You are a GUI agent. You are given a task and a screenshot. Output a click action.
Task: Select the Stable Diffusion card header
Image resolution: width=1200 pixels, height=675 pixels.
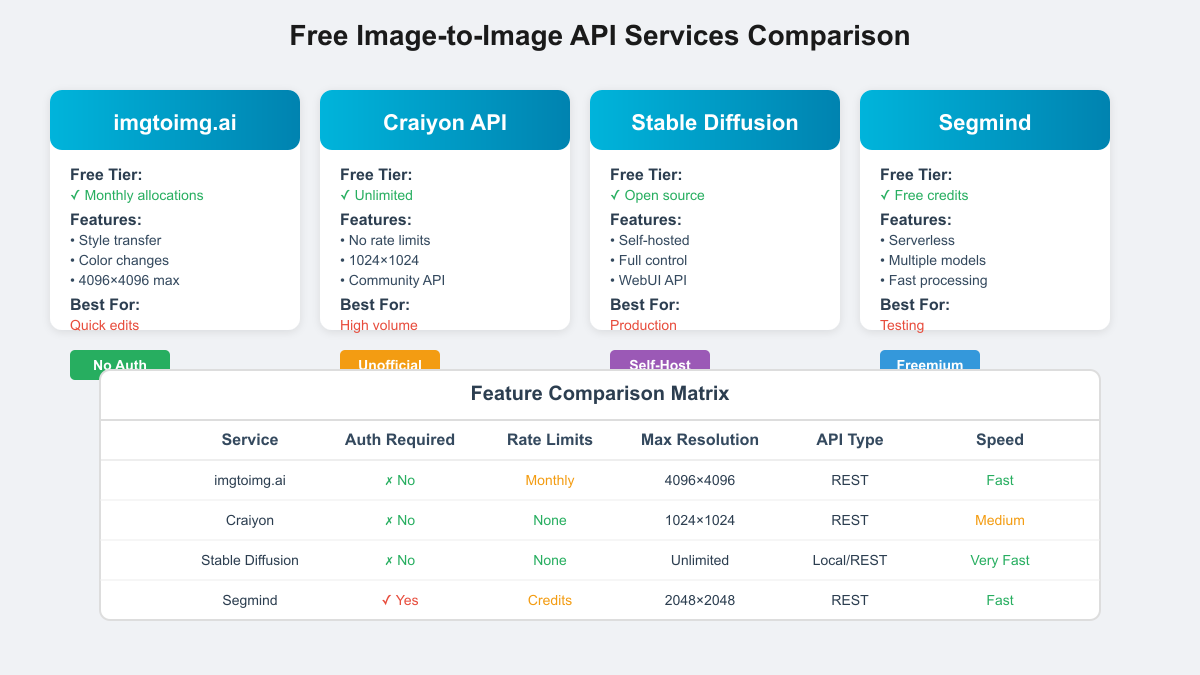click(715, 120)
